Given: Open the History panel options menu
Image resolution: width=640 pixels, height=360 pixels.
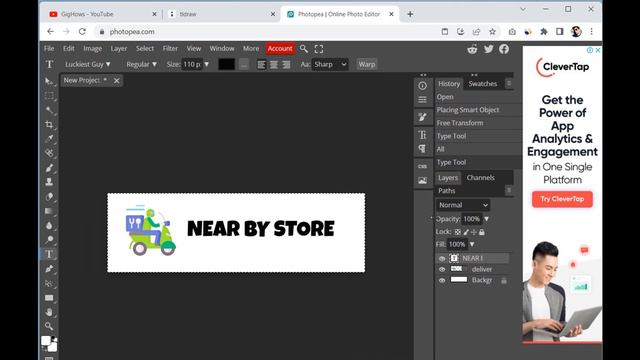Looking at the screenshot, I should [x=509, y=84].
